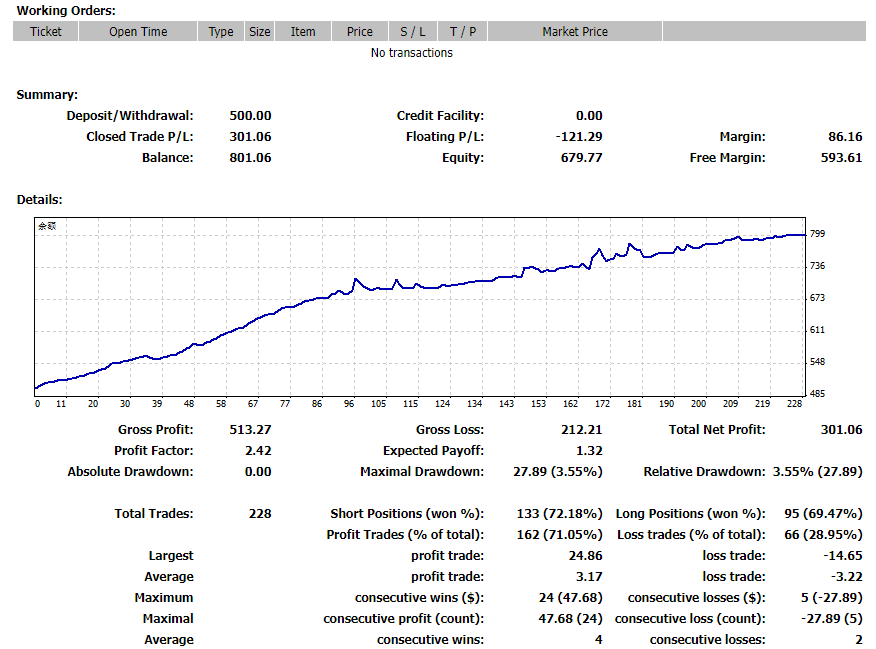Click the 96 x-axis label
This screenshot has height=649, width=876.
coord(349,404)
